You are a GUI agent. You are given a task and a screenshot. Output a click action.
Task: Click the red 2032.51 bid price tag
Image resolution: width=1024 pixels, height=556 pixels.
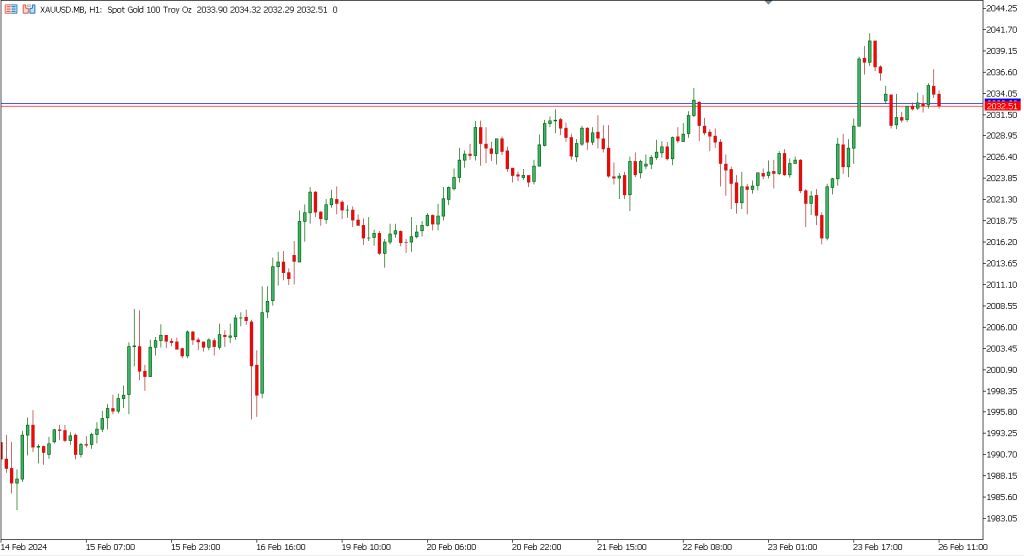pyautogui.click(x=1002, y=106)
